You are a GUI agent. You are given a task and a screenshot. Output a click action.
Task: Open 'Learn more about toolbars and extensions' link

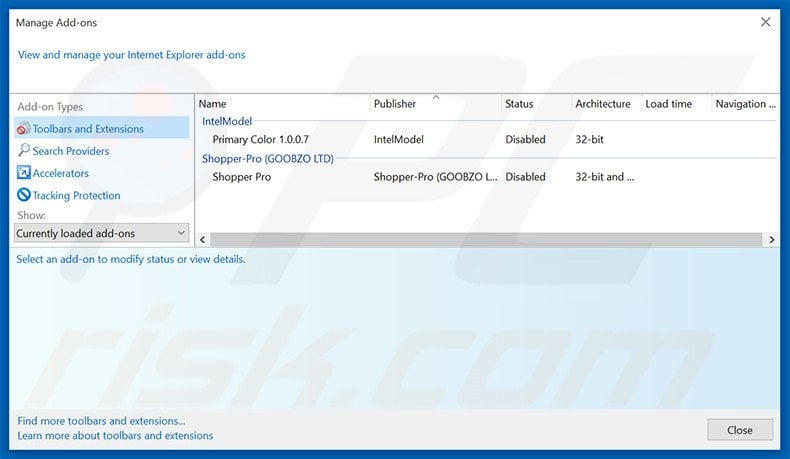115,435
